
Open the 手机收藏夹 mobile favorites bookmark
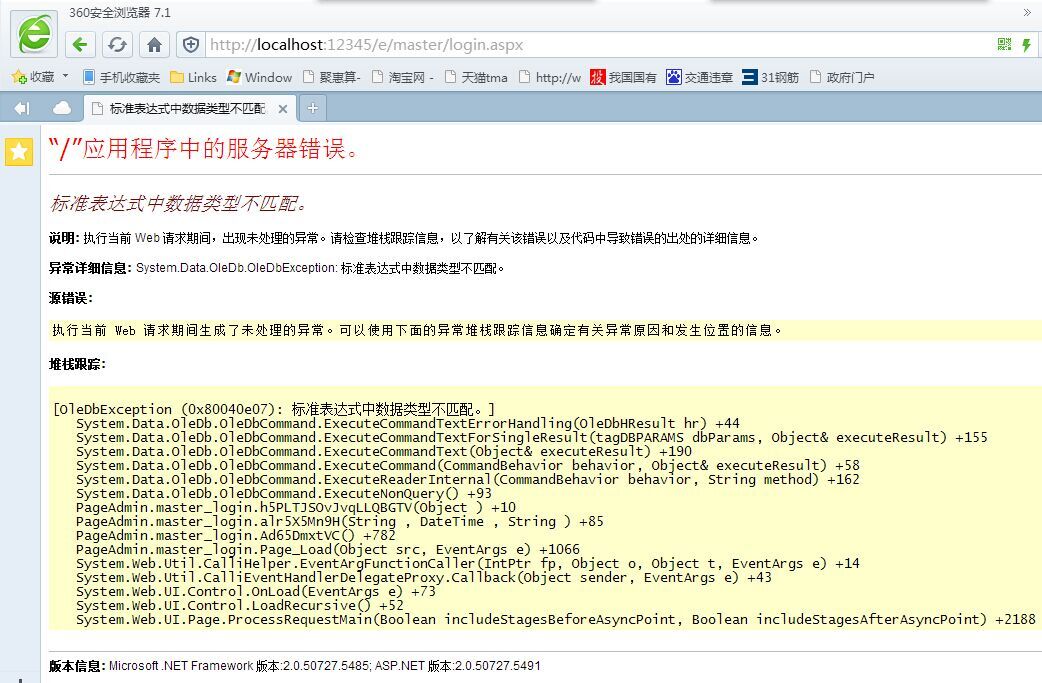coord(121,77)
